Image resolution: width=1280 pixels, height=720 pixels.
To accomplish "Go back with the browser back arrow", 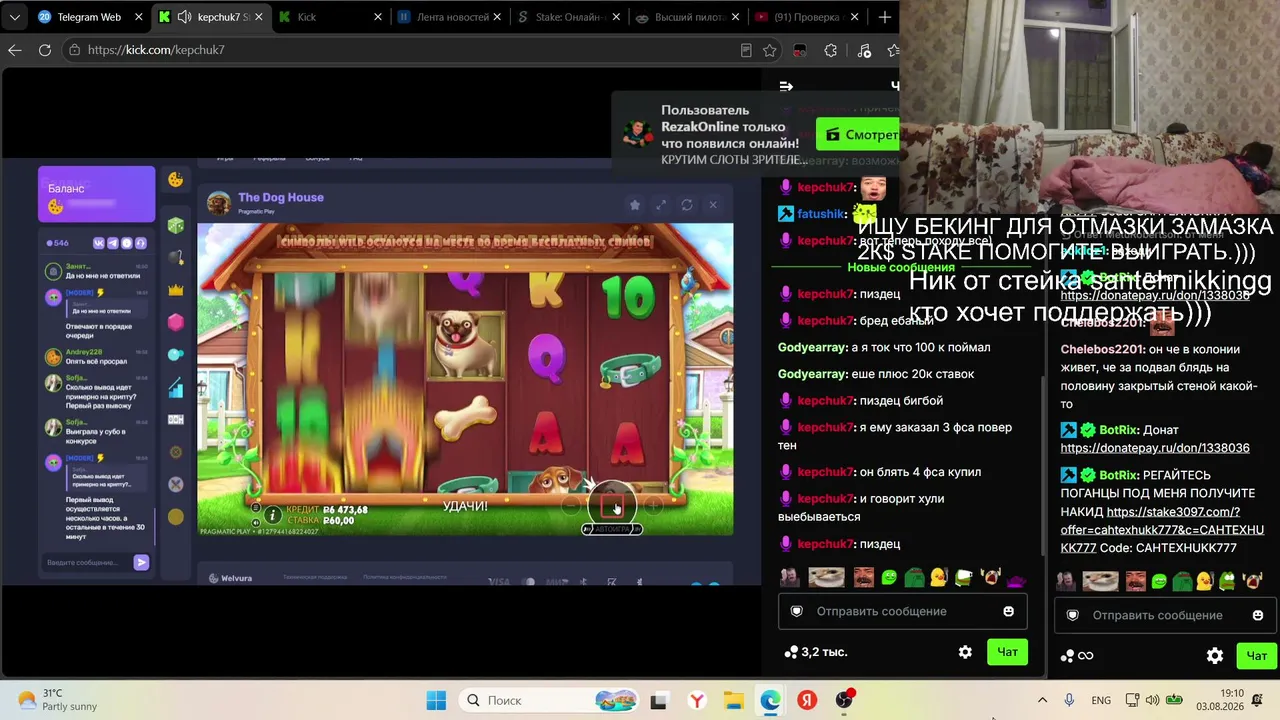I will [x=15, y=50].
